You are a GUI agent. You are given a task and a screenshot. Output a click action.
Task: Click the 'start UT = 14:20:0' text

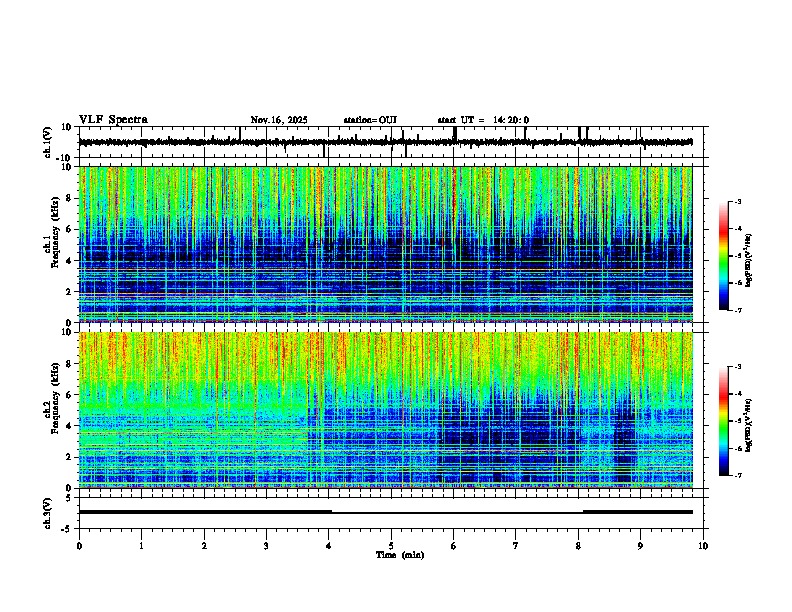[483, 120]
